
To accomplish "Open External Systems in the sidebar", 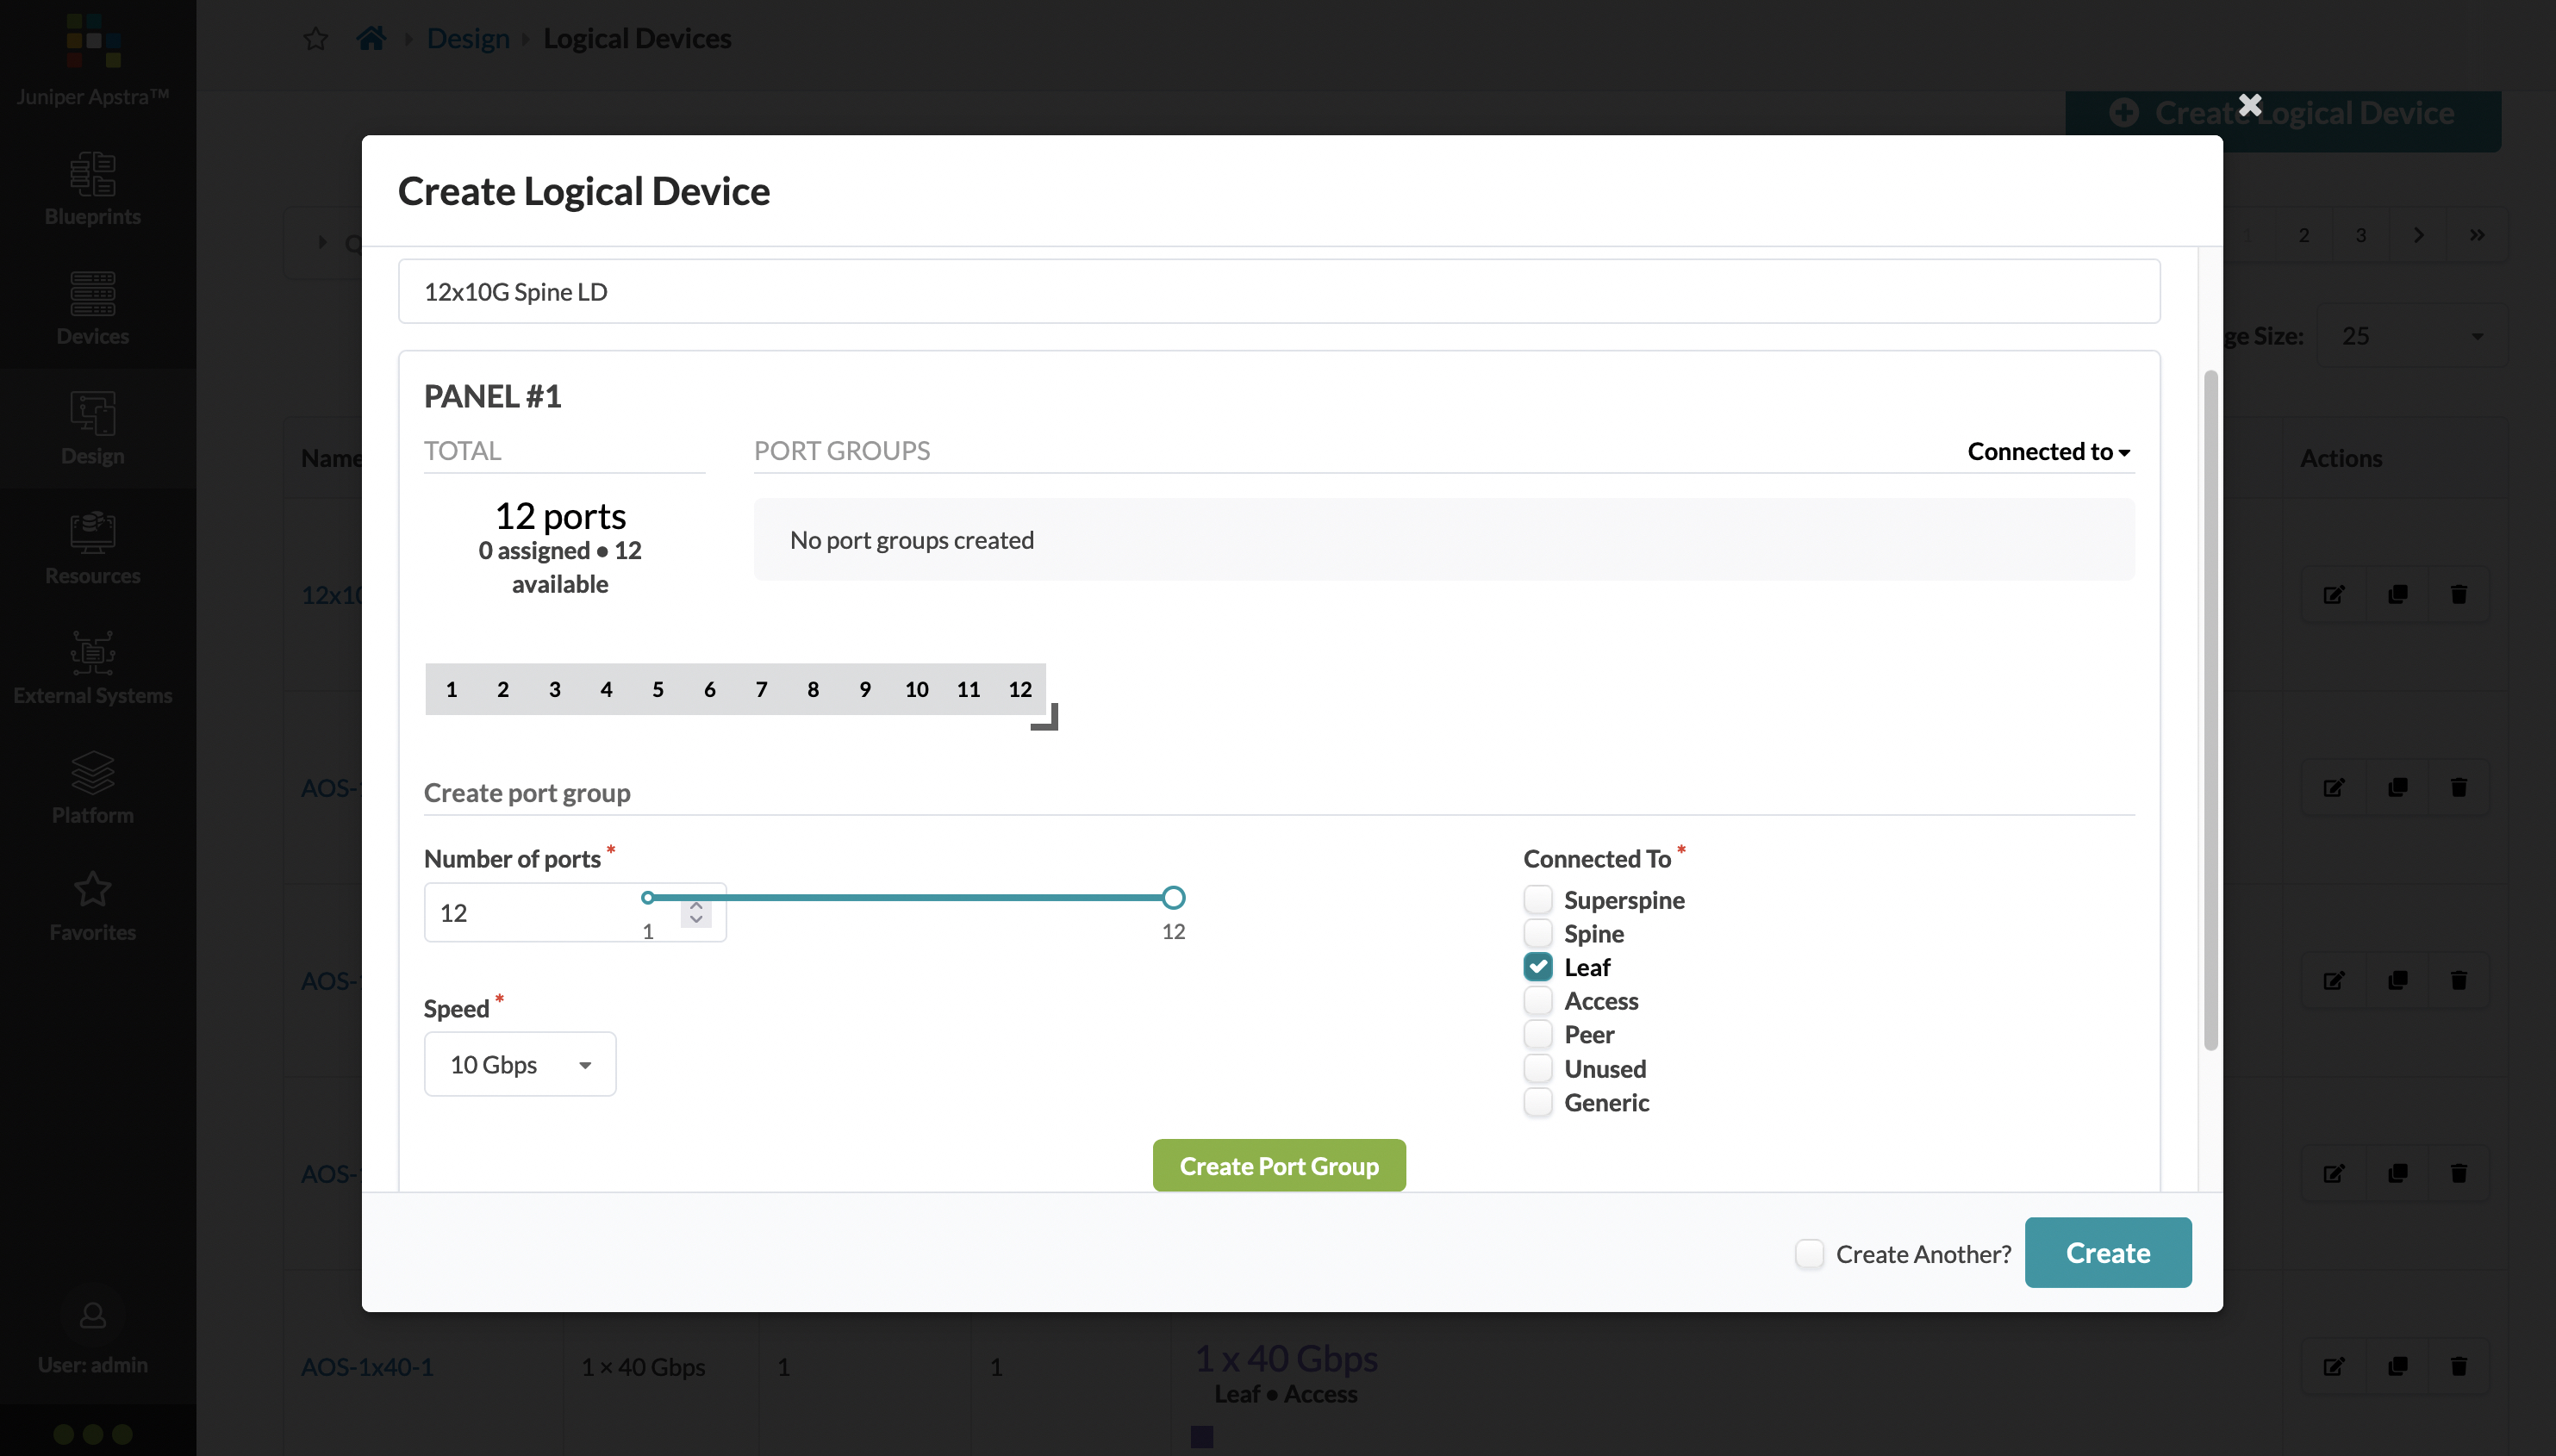I will tap(93, 668).
